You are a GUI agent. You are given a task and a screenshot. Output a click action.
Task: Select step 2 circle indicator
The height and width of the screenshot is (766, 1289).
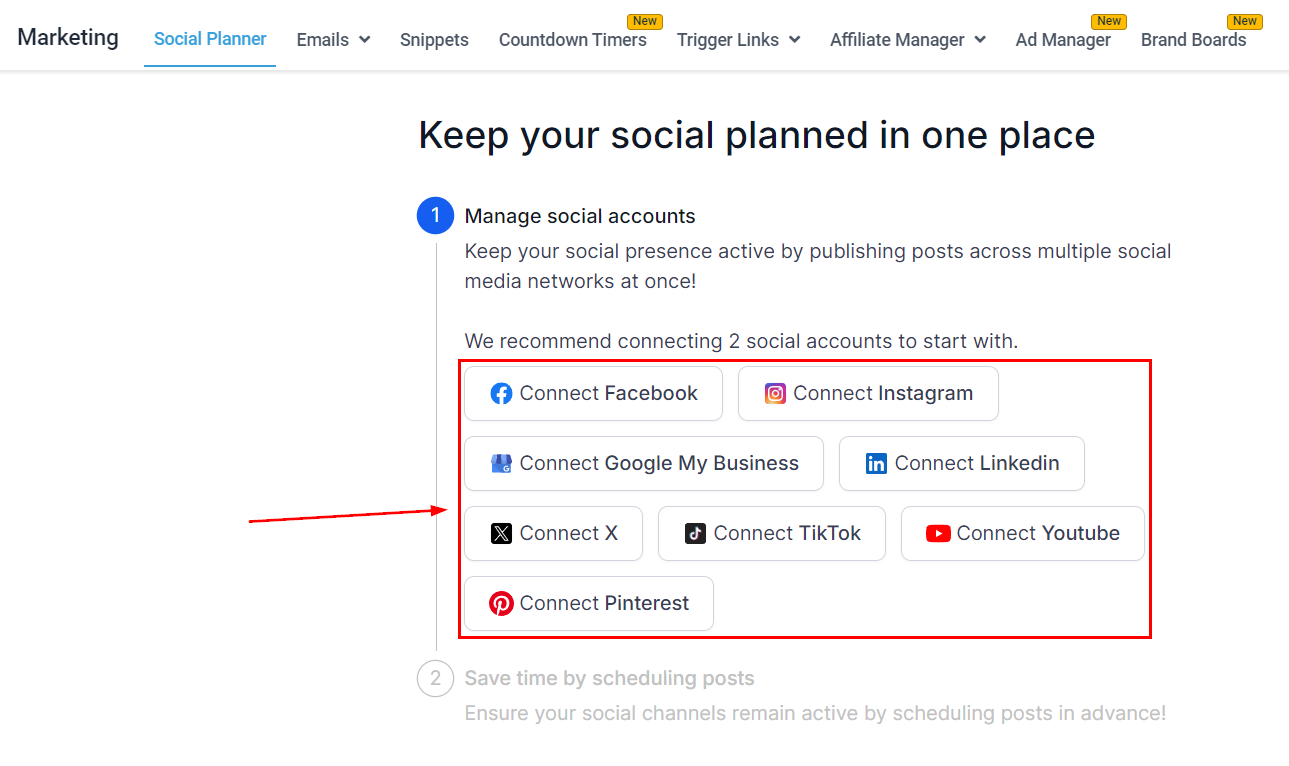pos(435,679)
